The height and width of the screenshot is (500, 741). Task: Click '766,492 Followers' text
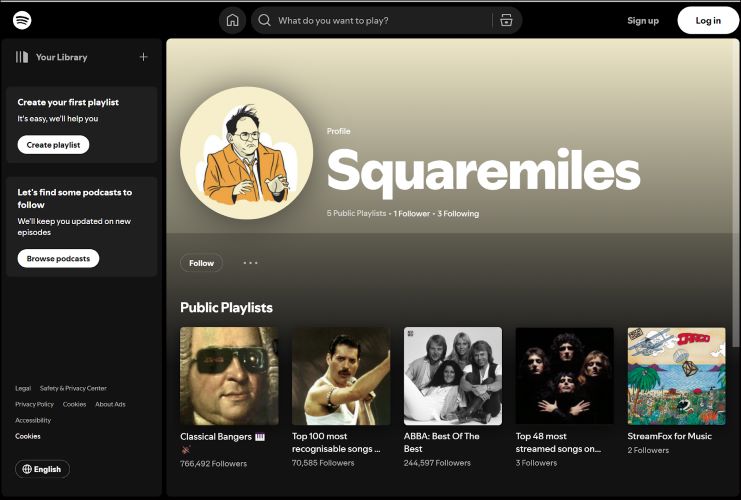pos(214,464)
